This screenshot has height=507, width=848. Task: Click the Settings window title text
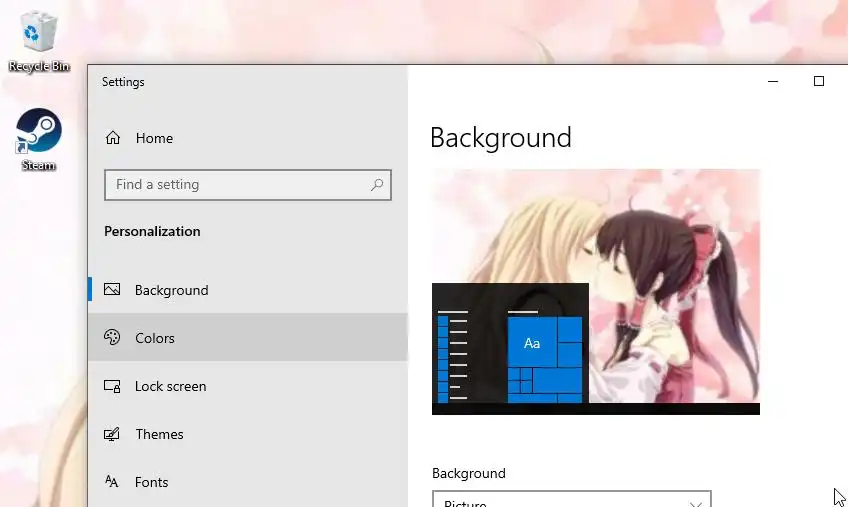click(123, 82)
